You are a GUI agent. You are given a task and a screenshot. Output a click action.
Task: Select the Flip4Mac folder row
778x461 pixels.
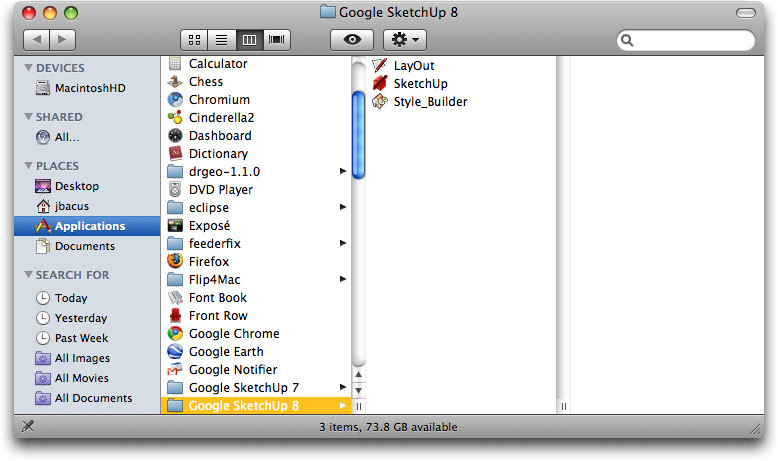pos(256,279)
